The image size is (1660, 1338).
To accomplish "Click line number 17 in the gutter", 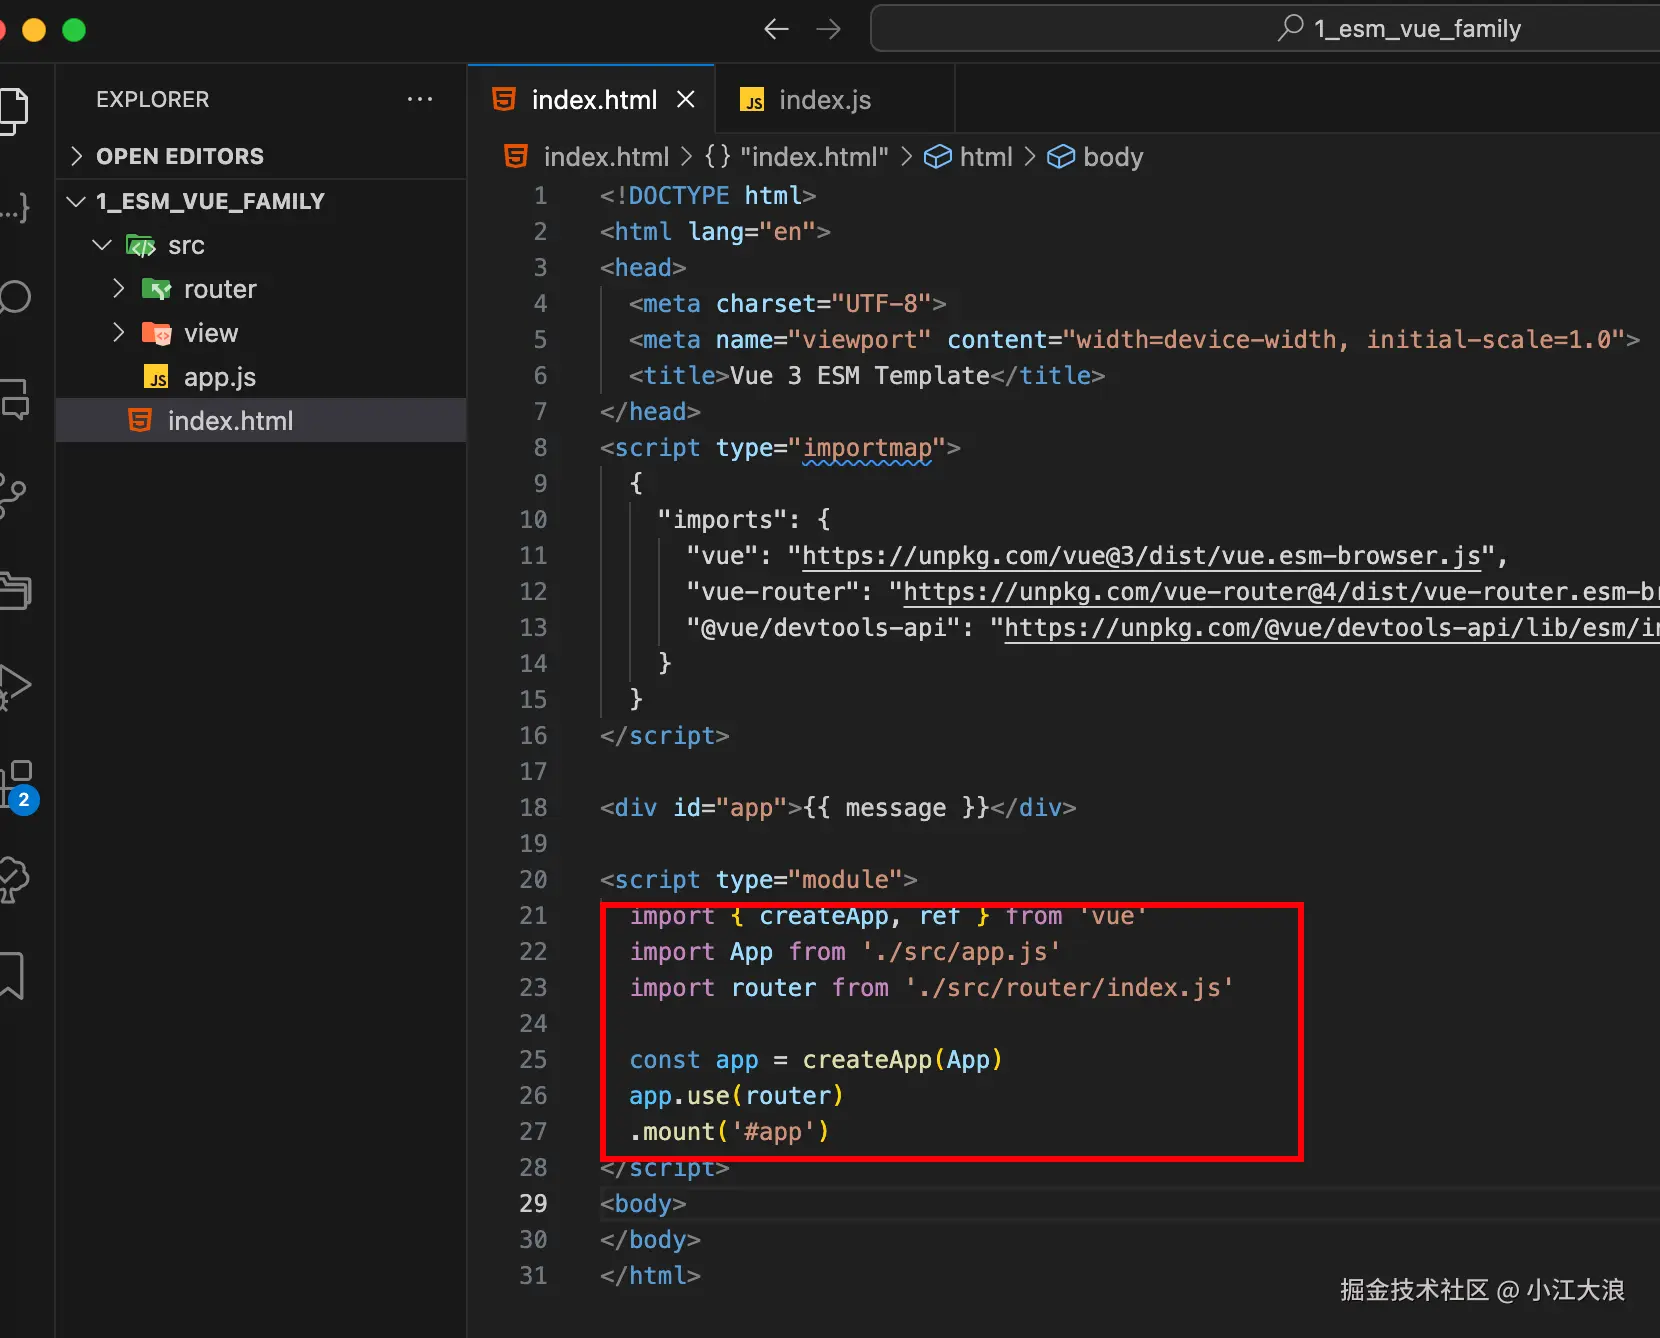I will coord(533,772).
